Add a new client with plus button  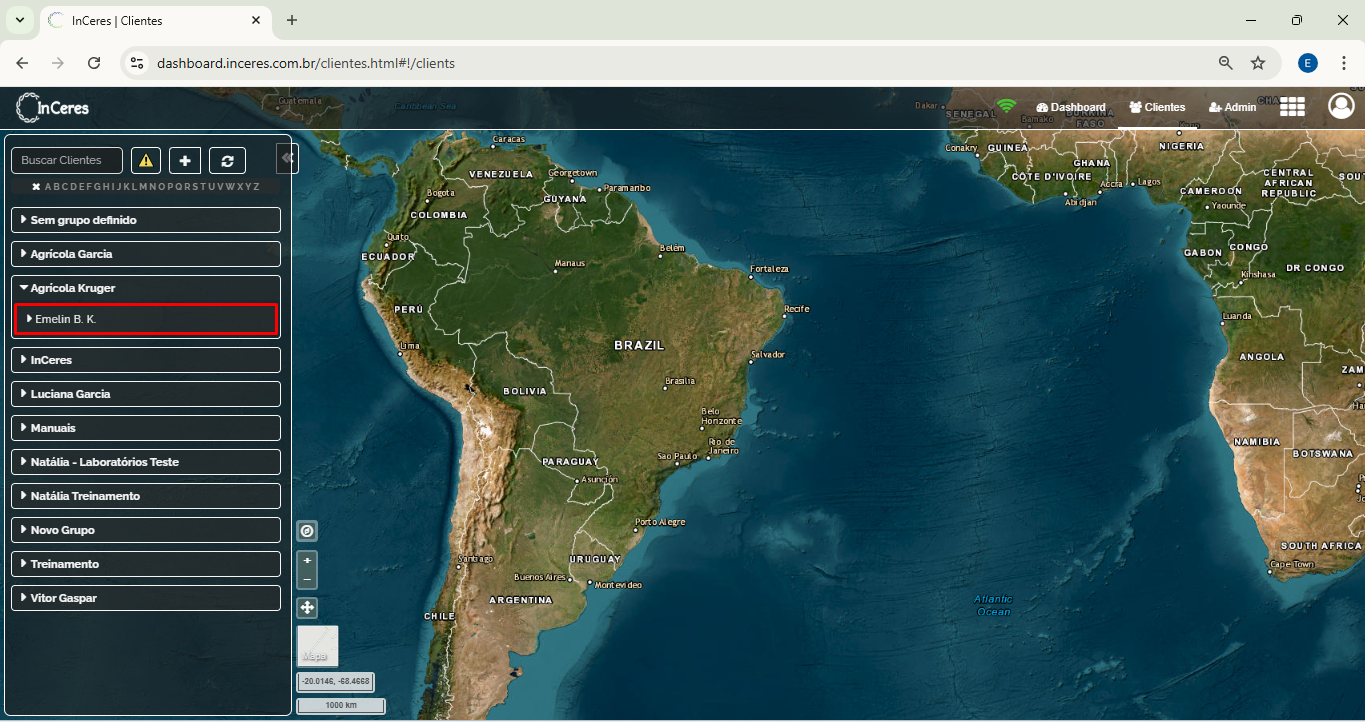point(185,160)
